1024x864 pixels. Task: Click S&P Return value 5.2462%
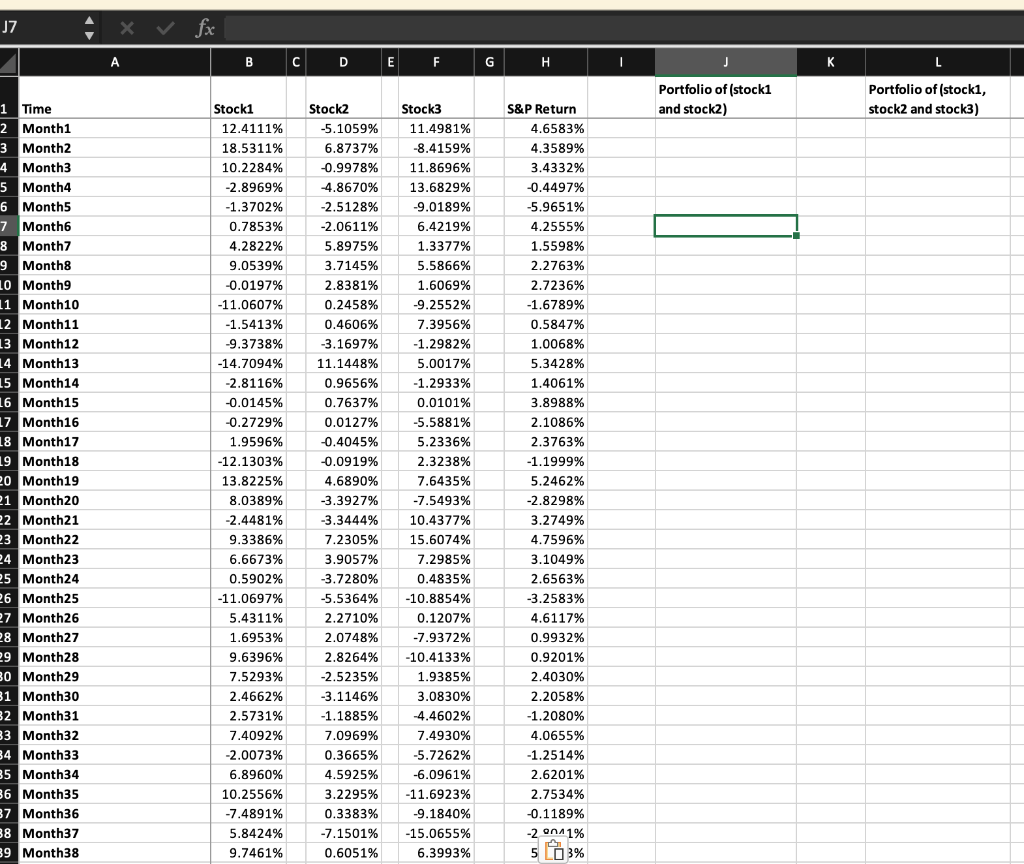pos(546,481)
